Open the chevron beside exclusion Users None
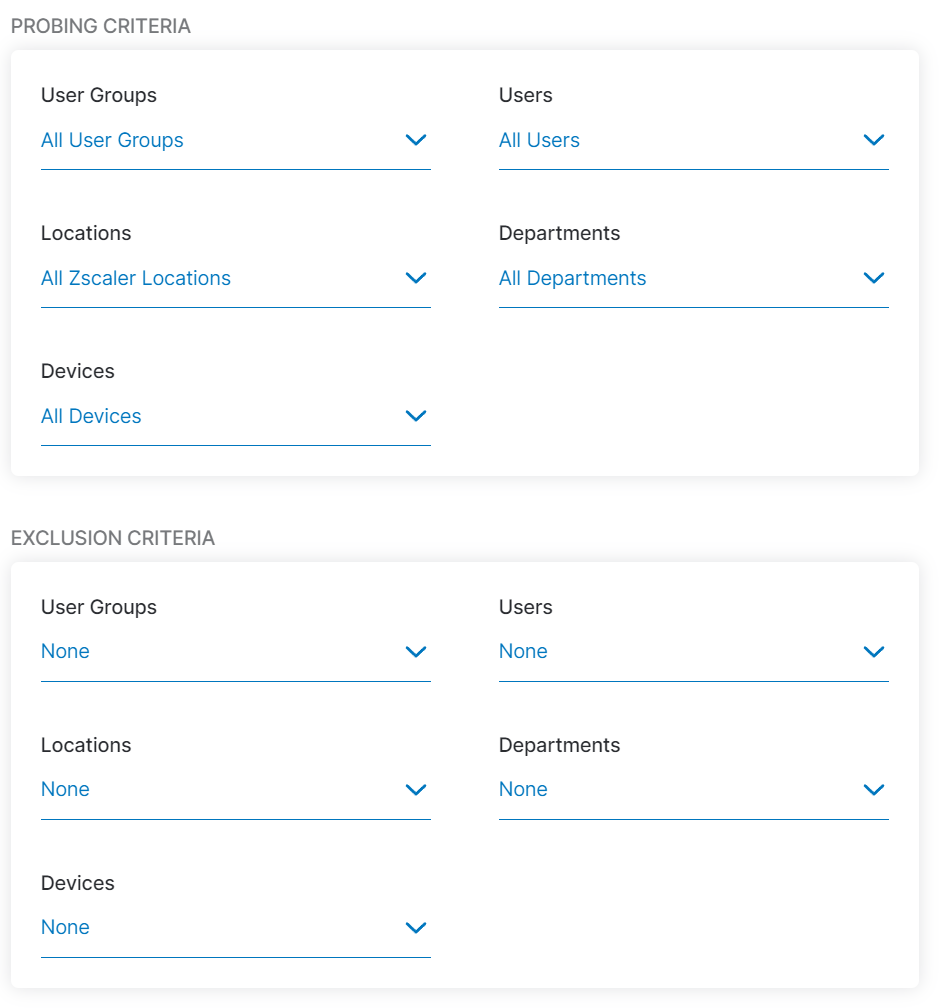The image size is (944, 1008). pos(874,651)
